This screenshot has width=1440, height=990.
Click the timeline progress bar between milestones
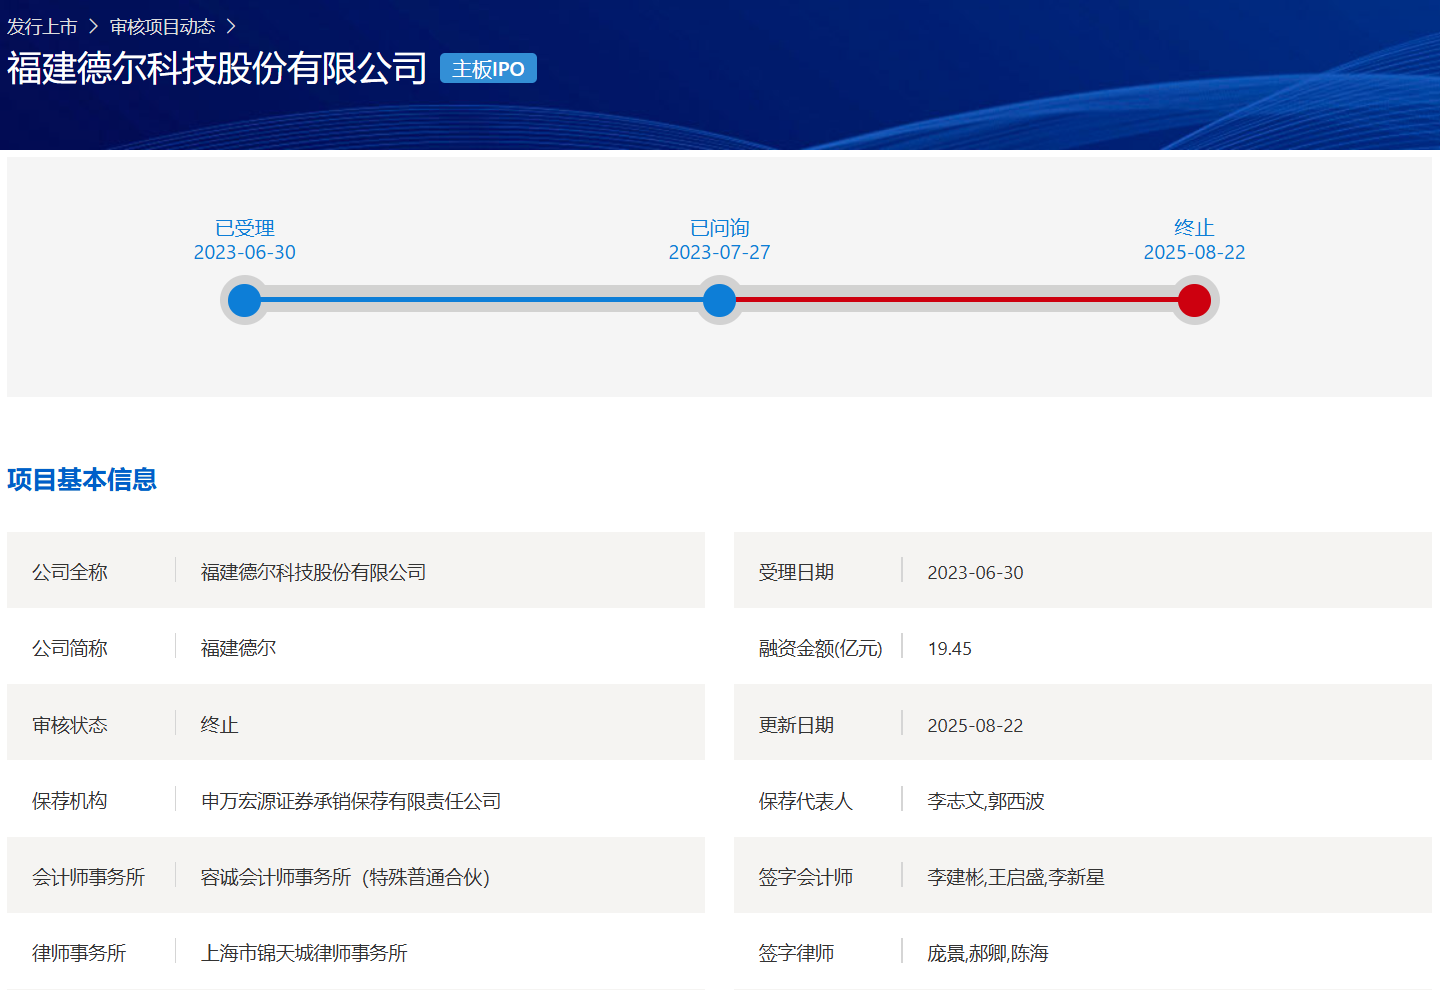[480, 300]
